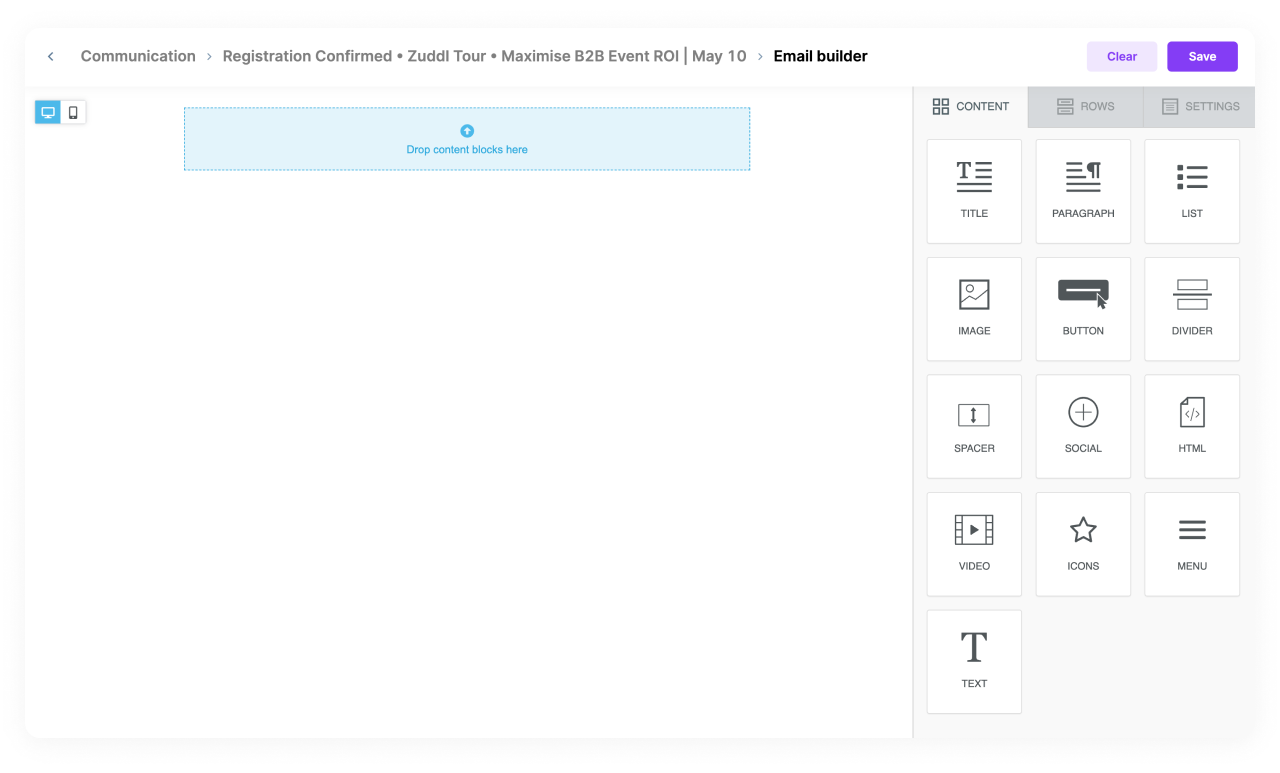Select the Icons content block
The width and height of the screenshot is (1280, 773).
[x=1083, y=544]
